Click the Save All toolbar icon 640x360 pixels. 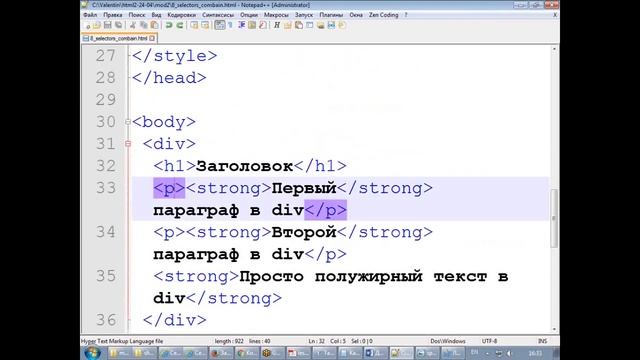pyautogui.click(x=118, y=25)
